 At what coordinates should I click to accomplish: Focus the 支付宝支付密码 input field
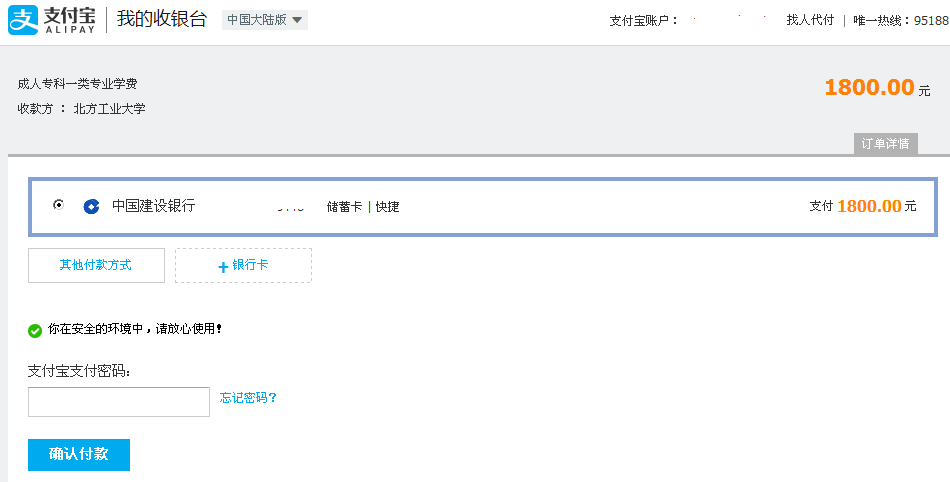coord(118,402)
